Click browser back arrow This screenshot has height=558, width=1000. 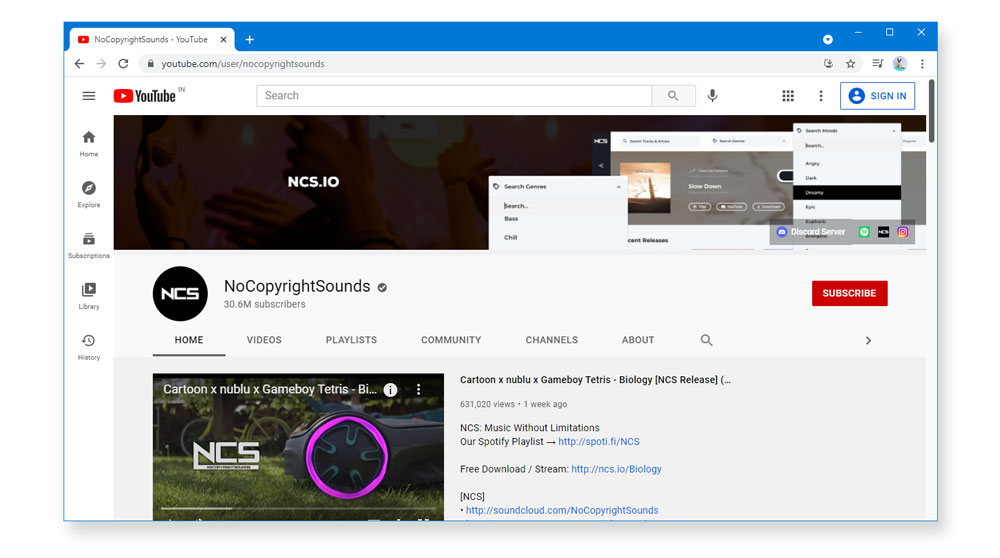tap(79, 64)
